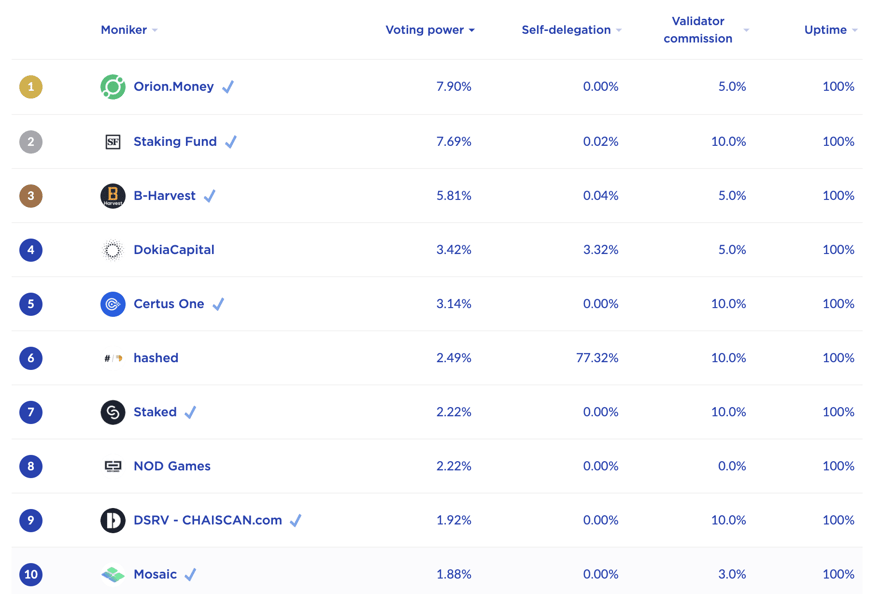Open the Mosaic validator link
Viewport: 880px width, 594px height.
(155, 574)
